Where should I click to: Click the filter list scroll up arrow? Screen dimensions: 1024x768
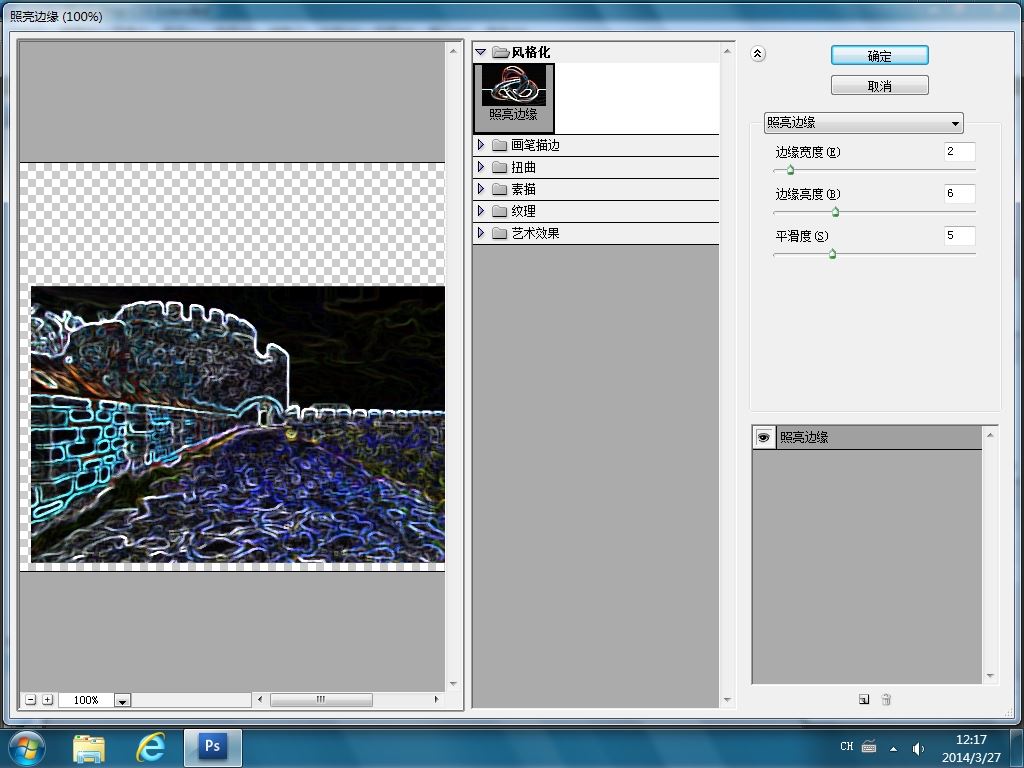[727, 50]
